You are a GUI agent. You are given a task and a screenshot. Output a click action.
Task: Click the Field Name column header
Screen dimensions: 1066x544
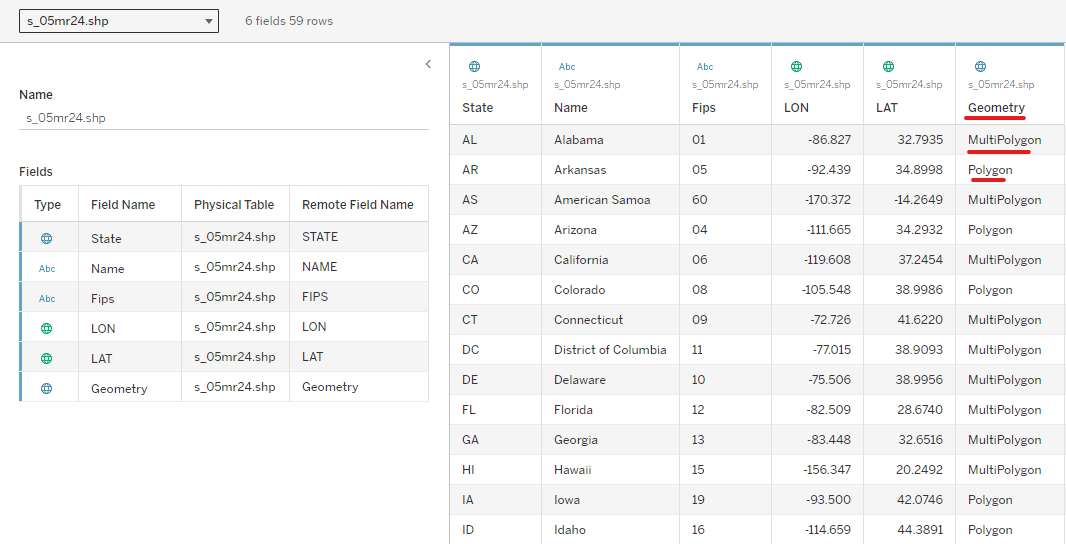tap(123, 205)
